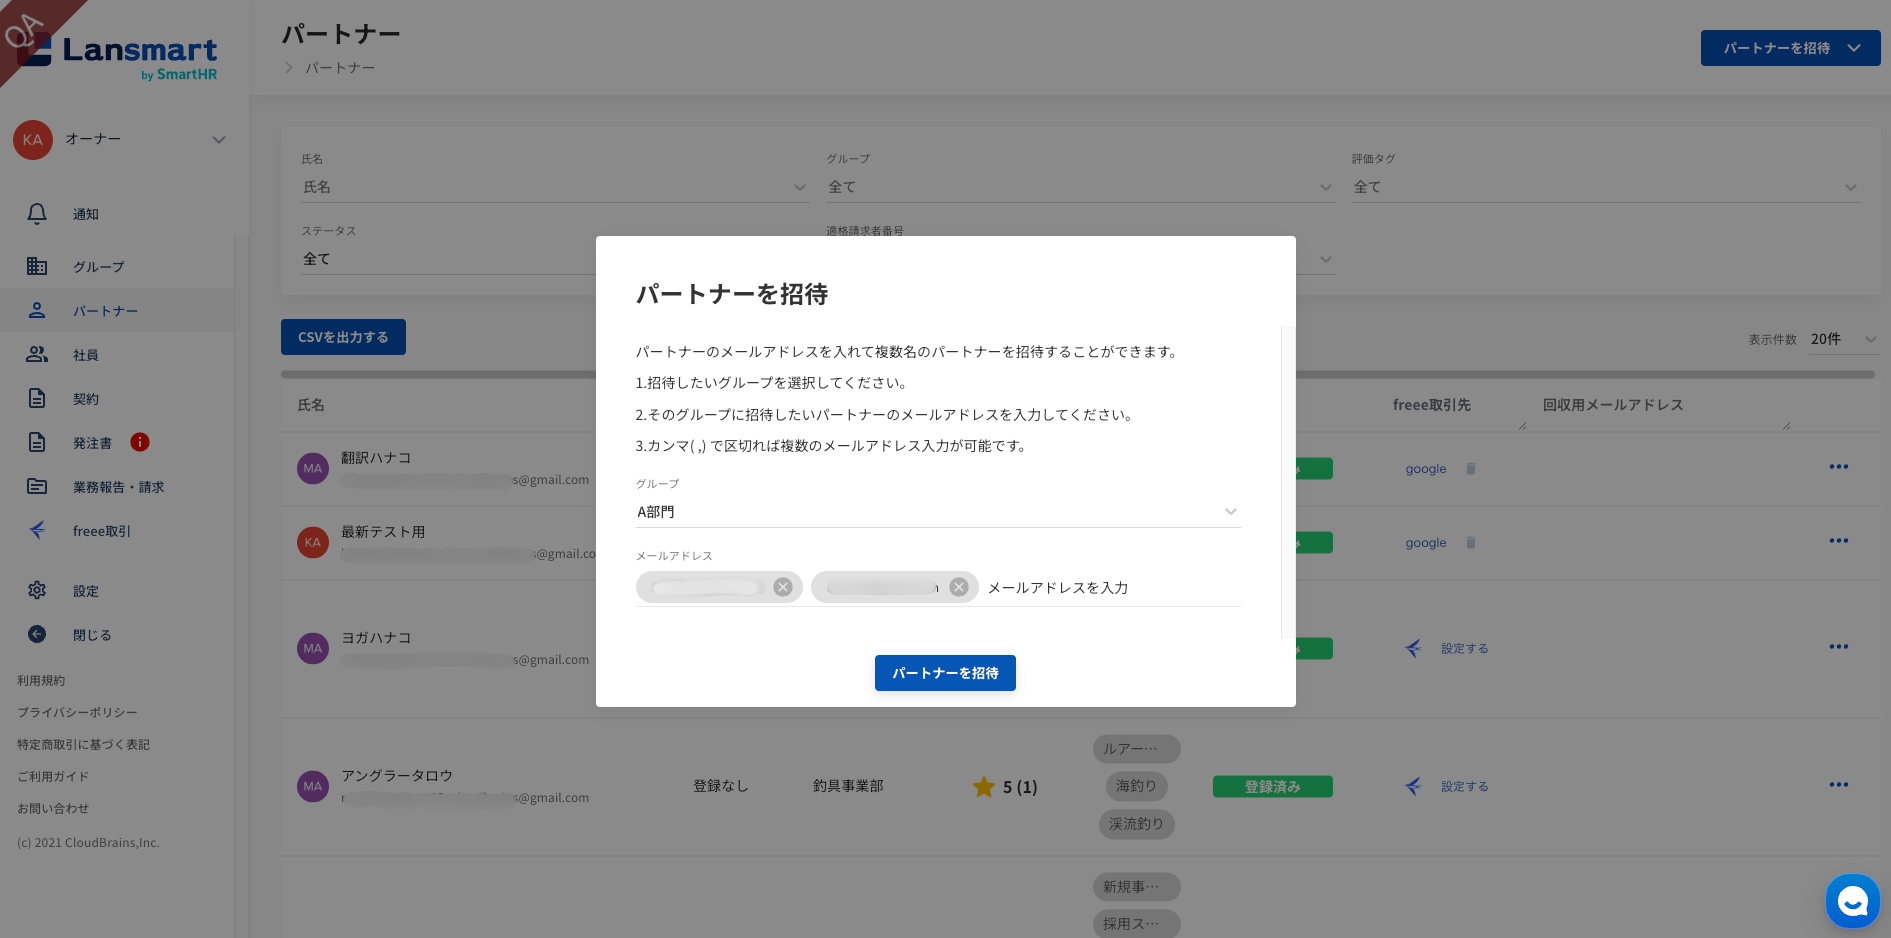
Task: Open the プライバシーポリシー link
Action: (x=77, y=712)
